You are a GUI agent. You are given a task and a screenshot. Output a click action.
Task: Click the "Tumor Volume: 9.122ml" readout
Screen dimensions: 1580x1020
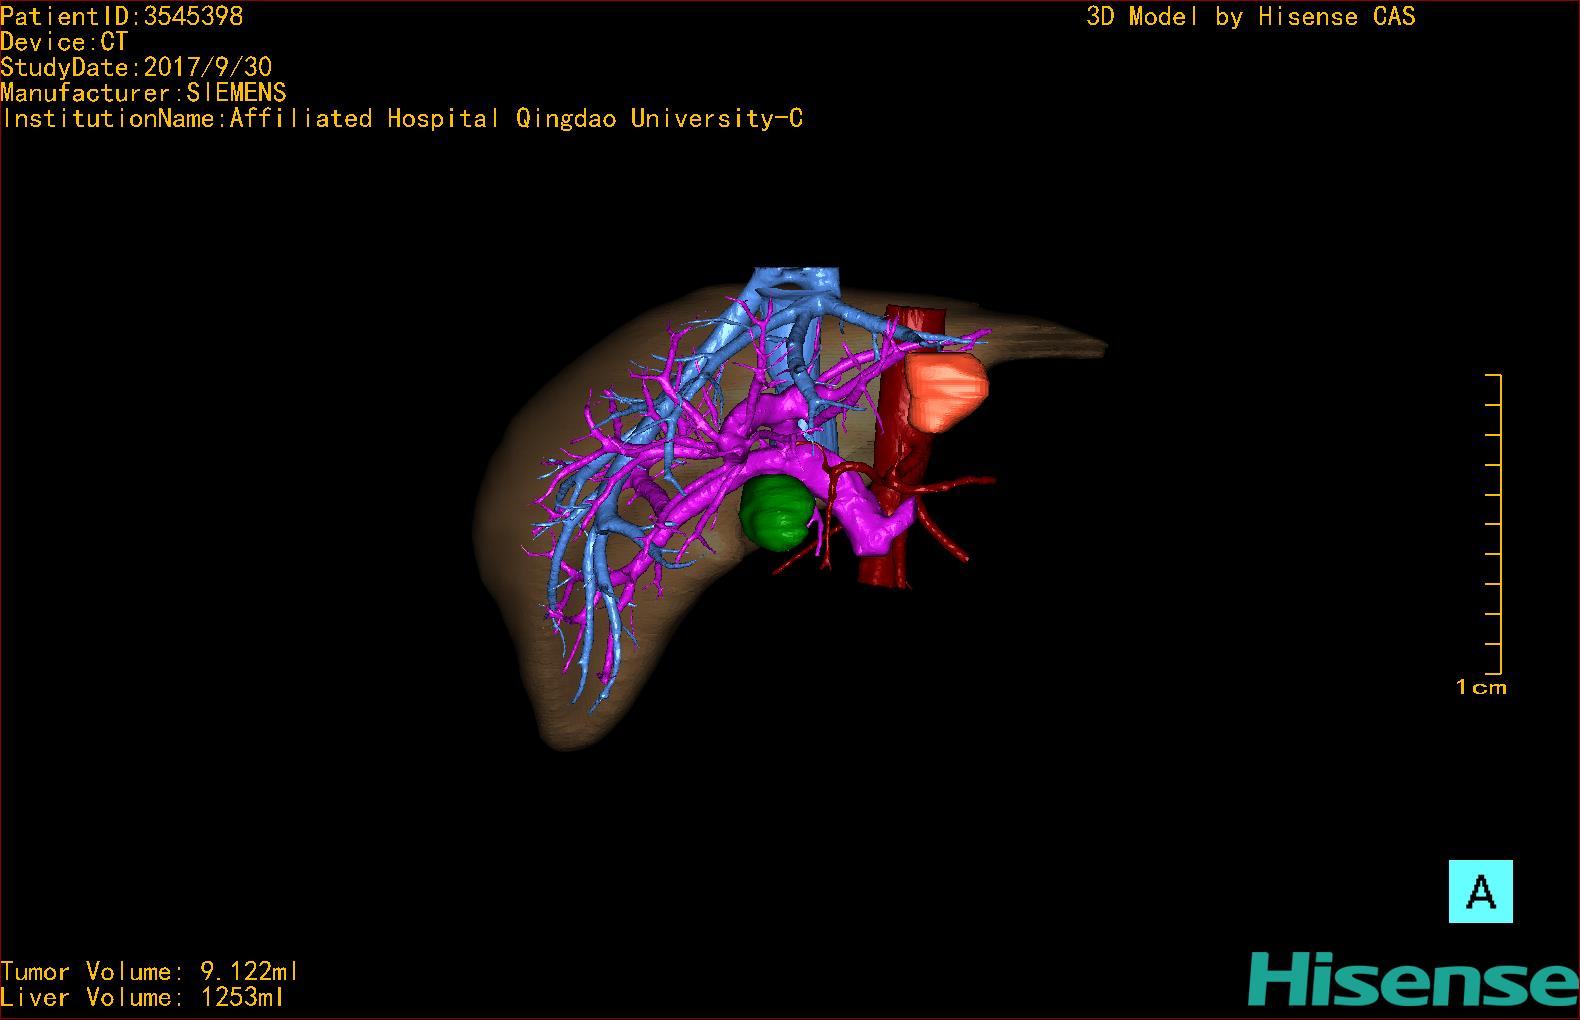coord(150,971)
